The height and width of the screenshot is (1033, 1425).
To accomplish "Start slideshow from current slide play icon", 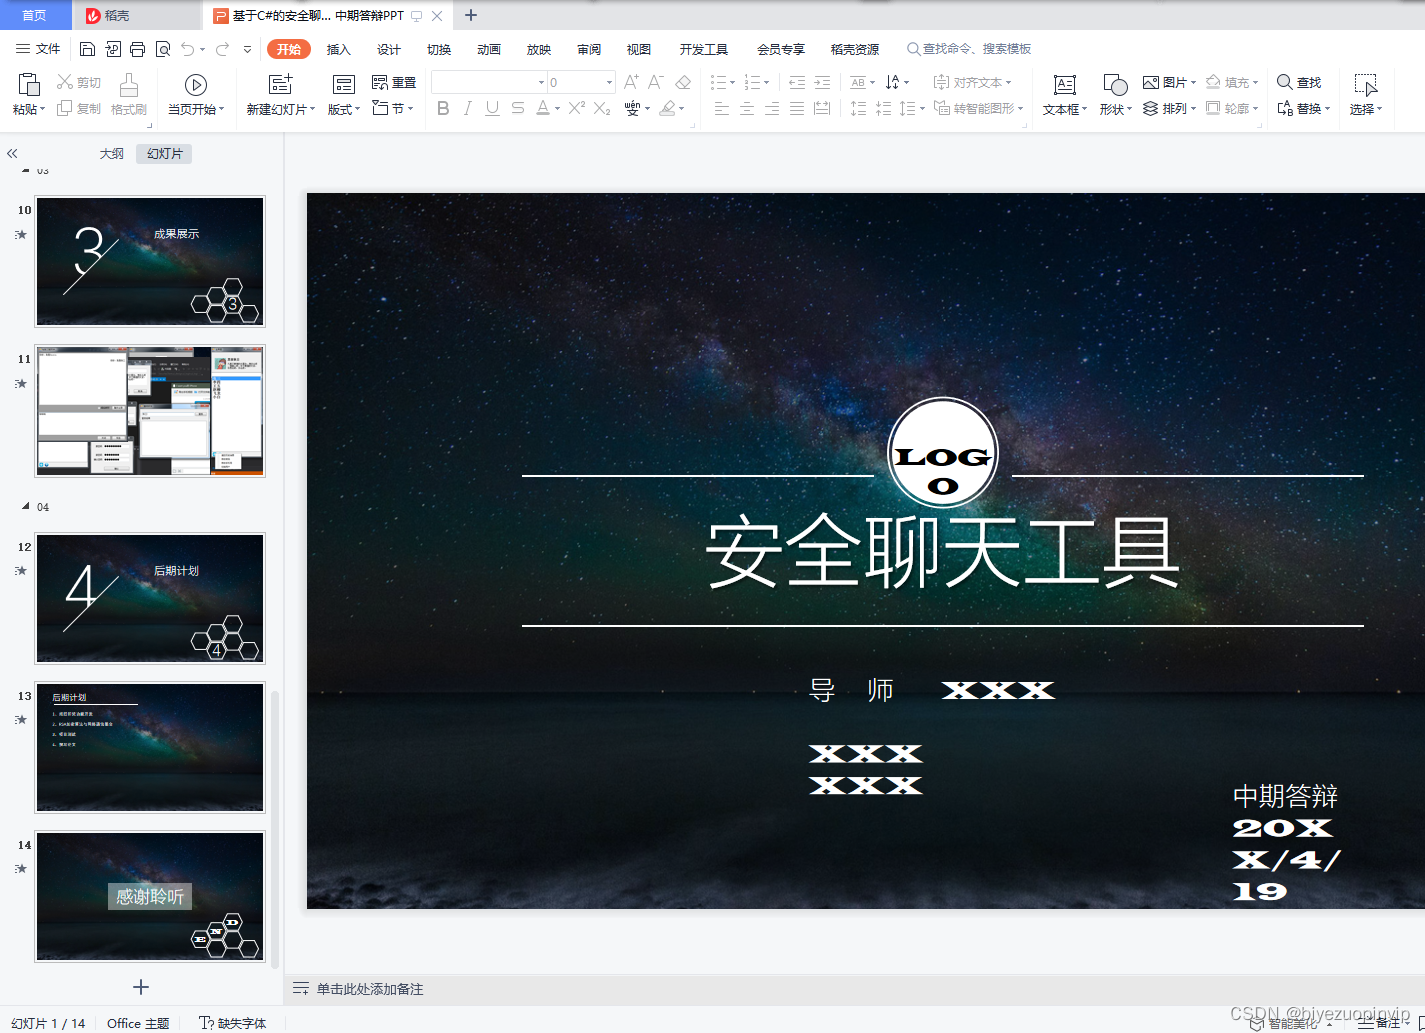I will pyautogui.click(x=196, y=85).
